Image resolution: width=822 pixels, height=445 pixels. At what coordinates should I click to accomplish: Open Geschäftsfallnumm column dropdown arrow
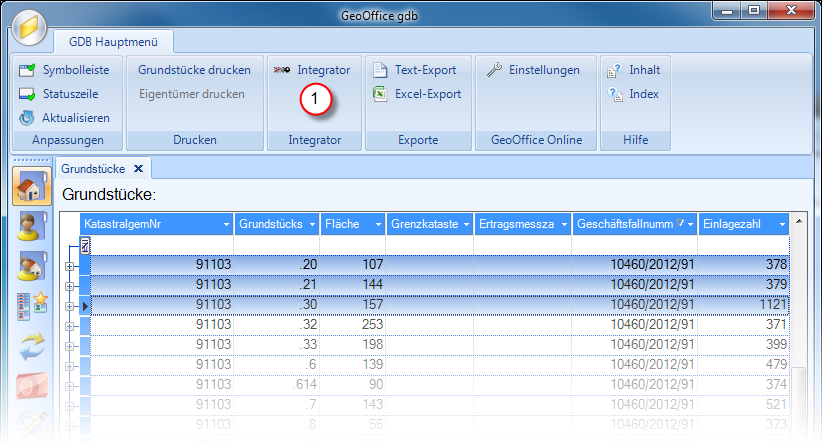[690, 224]
